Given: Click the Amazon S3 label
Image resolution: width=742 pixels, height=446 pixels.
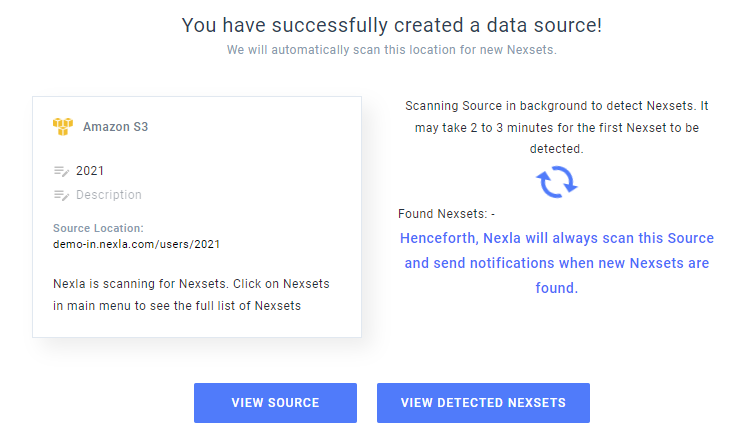Looking at the screenshot, I should point(115,127).
